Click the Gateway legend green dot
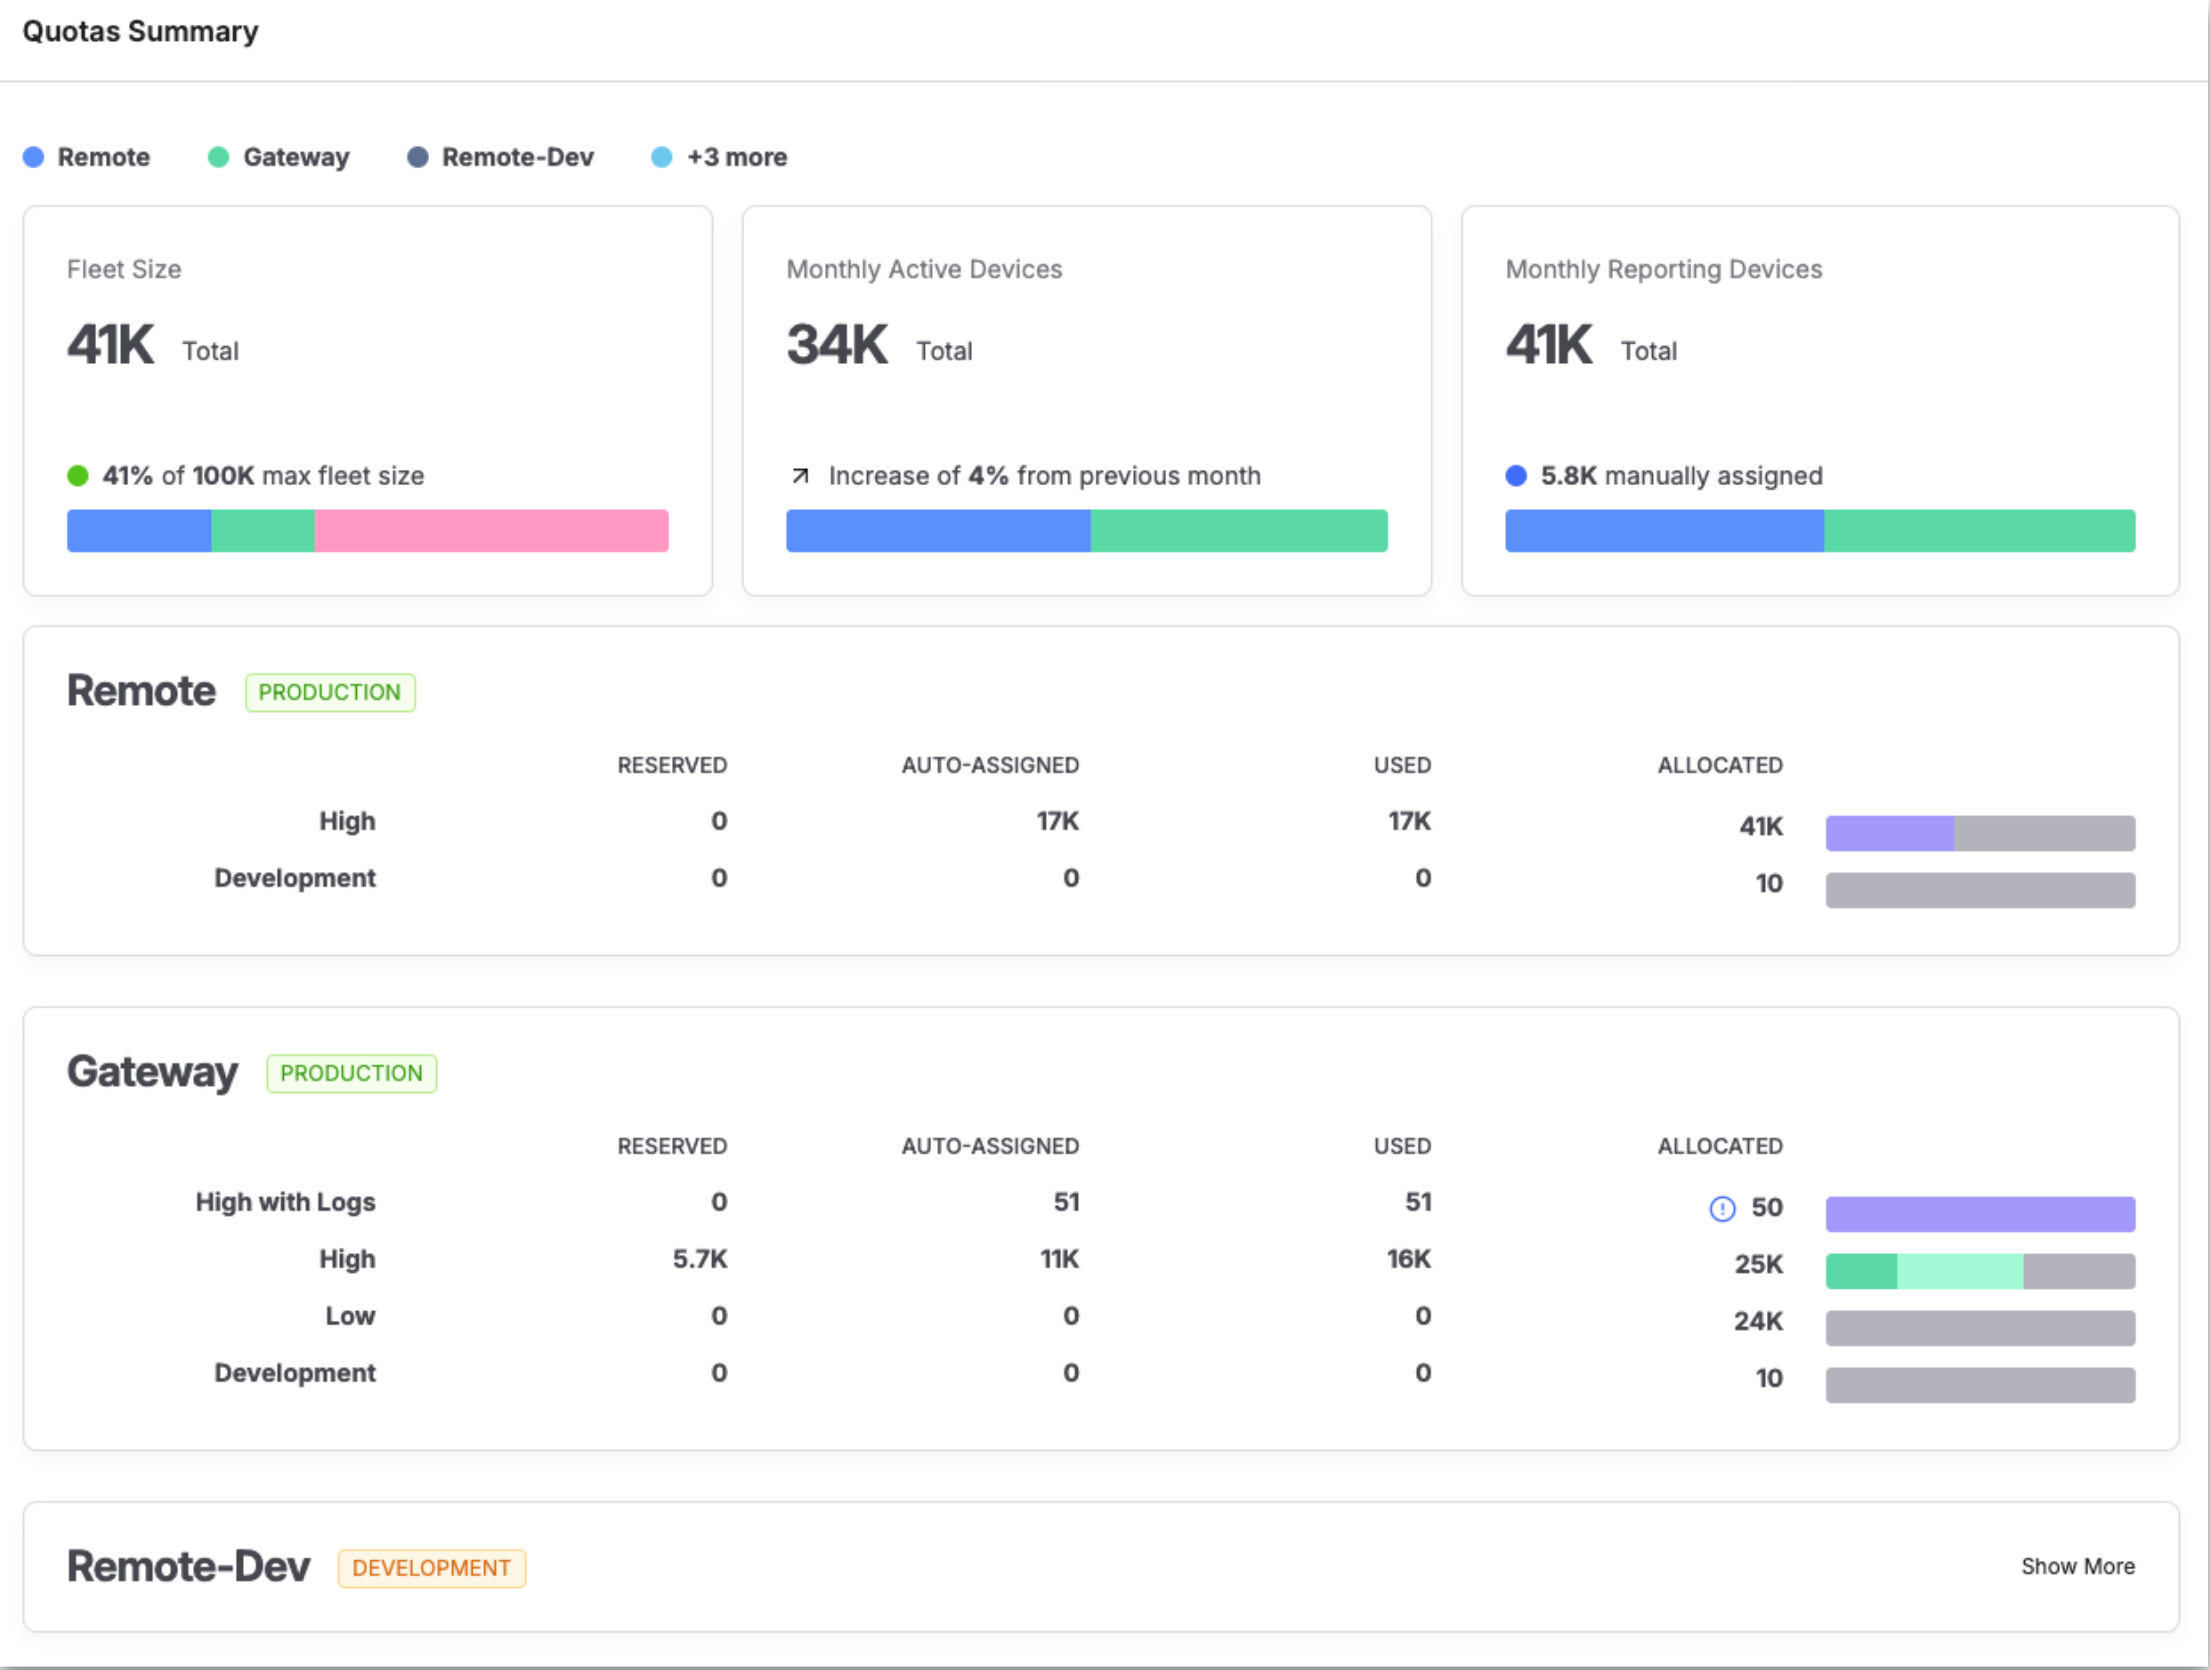The width and height of the screenshot is (2210, 1670). tap(218, 157)
